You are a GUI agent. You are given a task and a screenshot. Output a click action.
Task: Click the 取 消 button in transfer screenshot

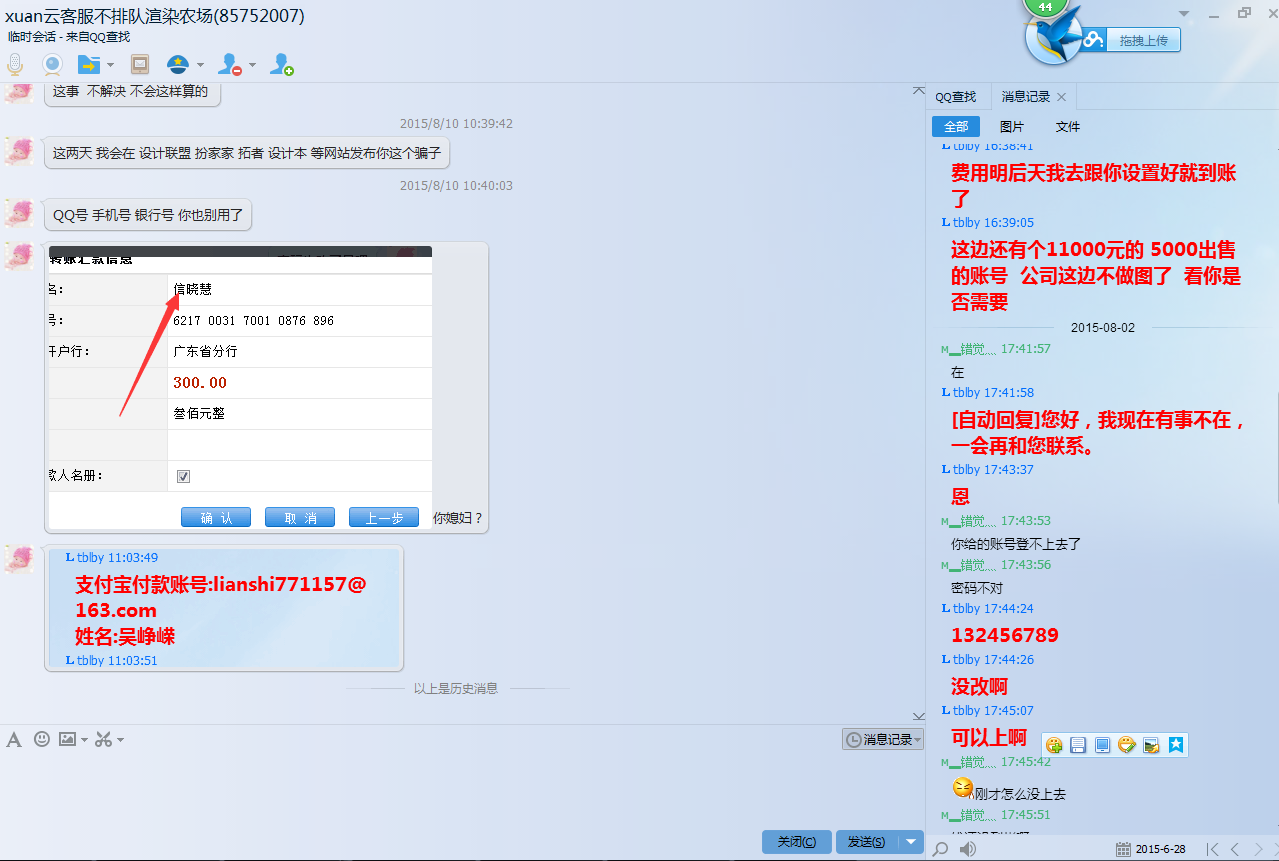point(300,517)
